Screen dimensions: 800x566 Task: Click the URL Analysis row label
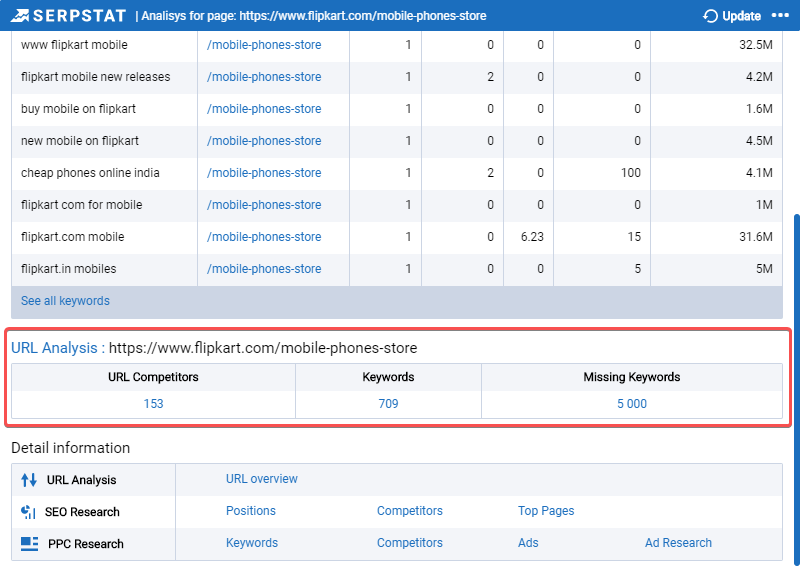tap(82, 480)
